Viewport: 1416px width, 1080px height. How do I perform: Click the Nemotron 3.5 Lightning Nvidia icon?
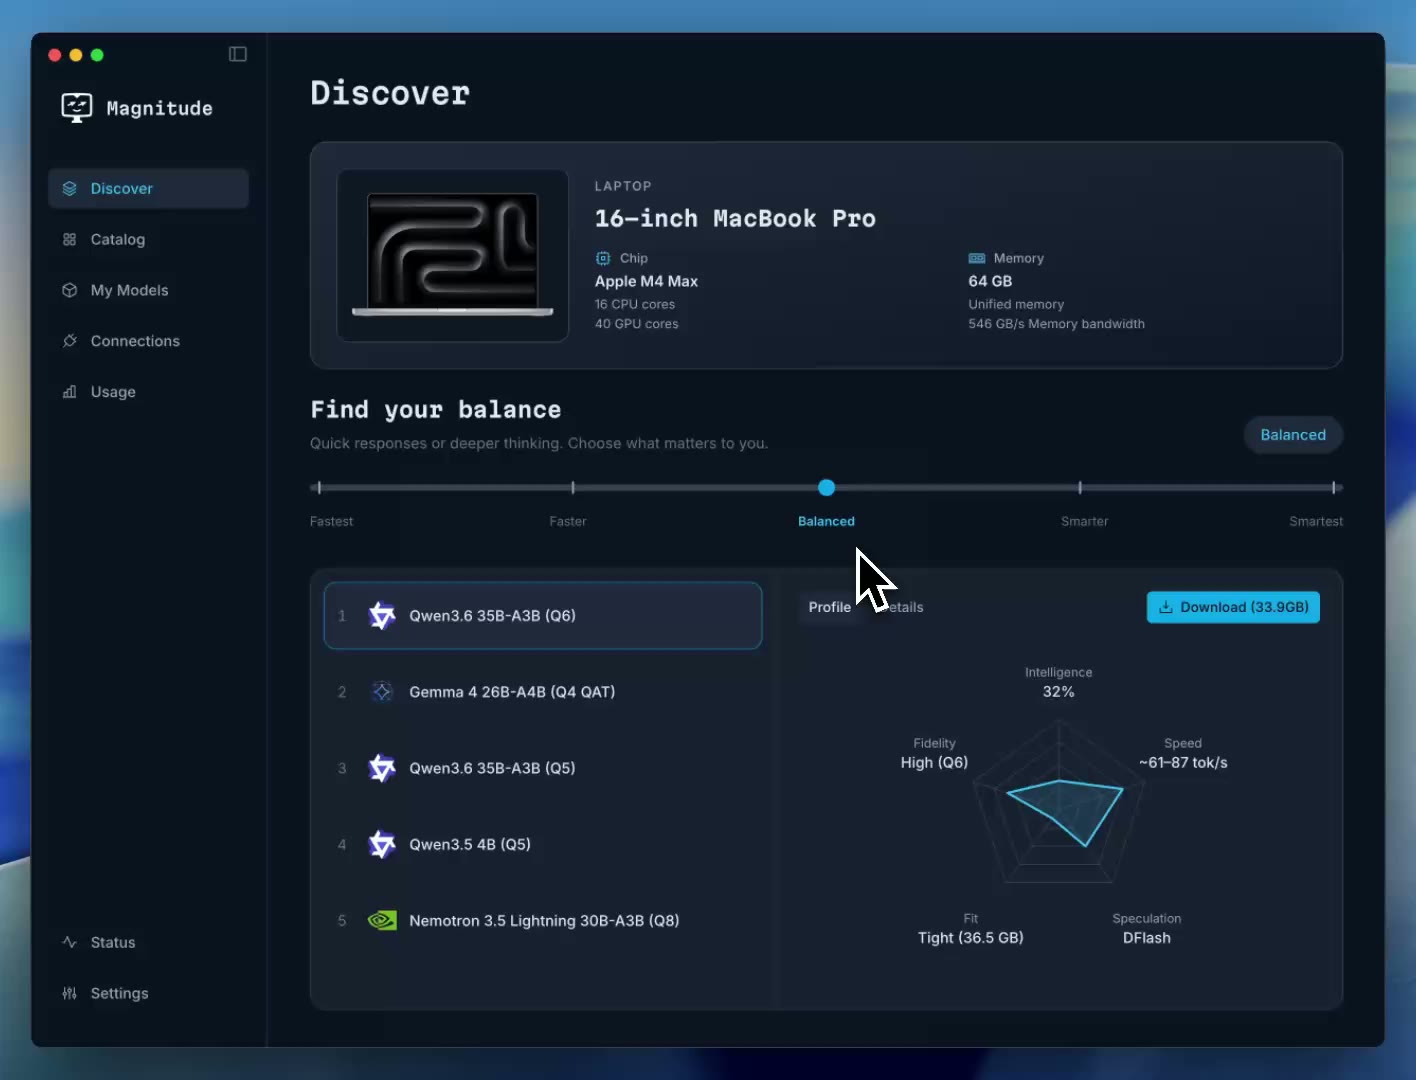tap(382, 920)
